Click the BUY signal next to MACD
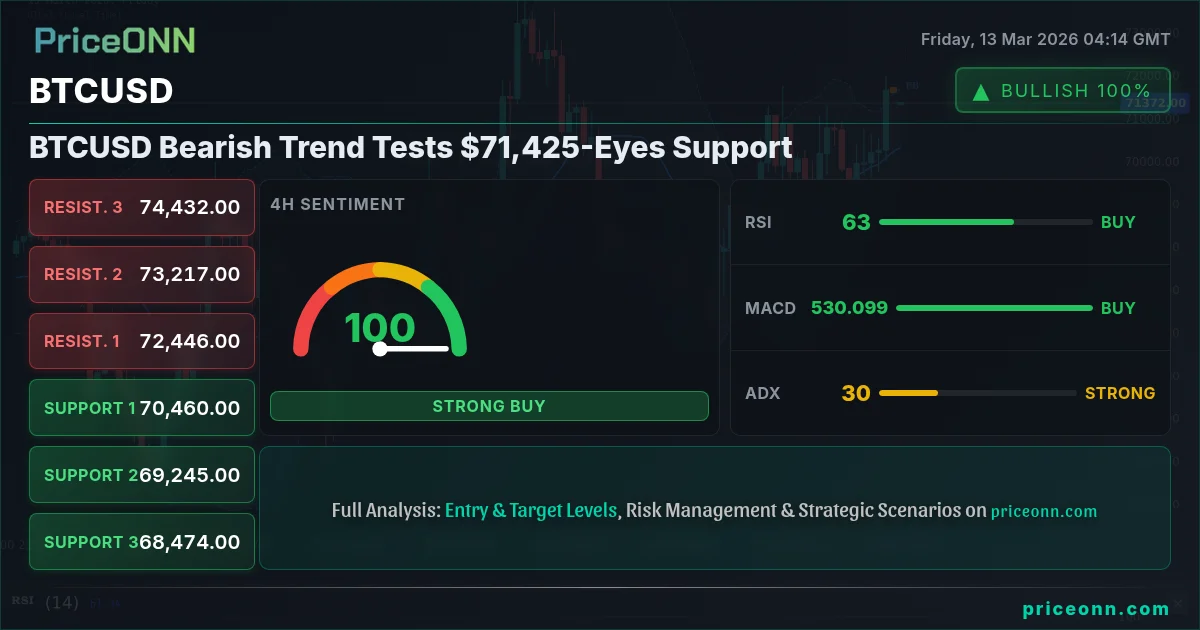The height and width of the screenshot is (630, 1200). [x=1118, y=308]
